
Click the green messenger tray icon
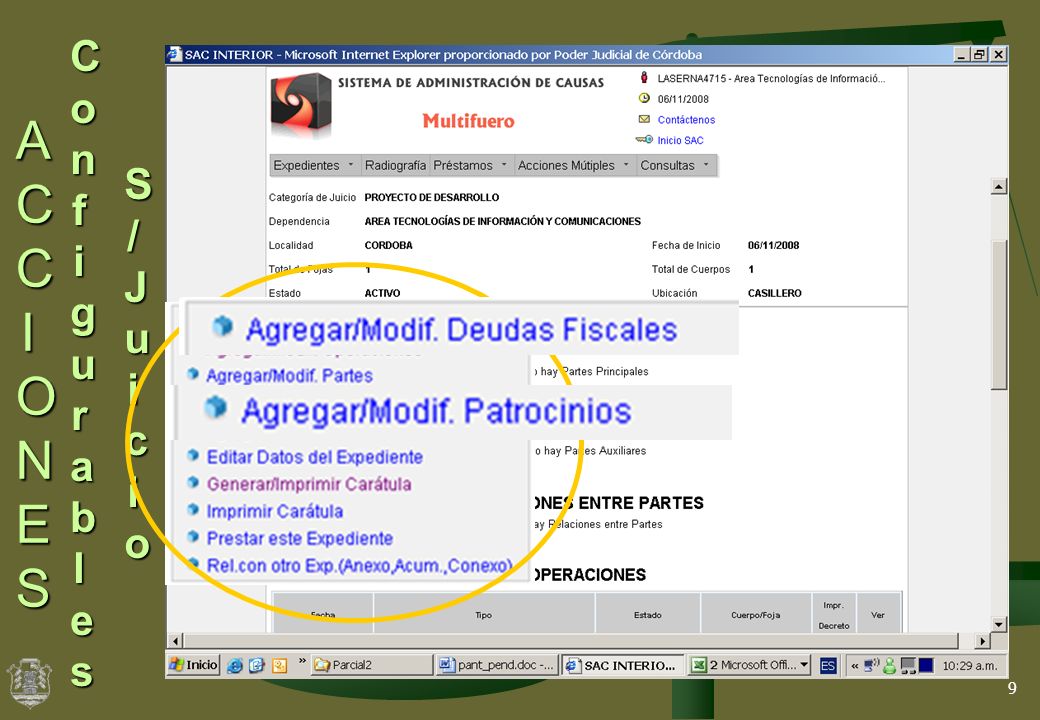coord(889,666)
